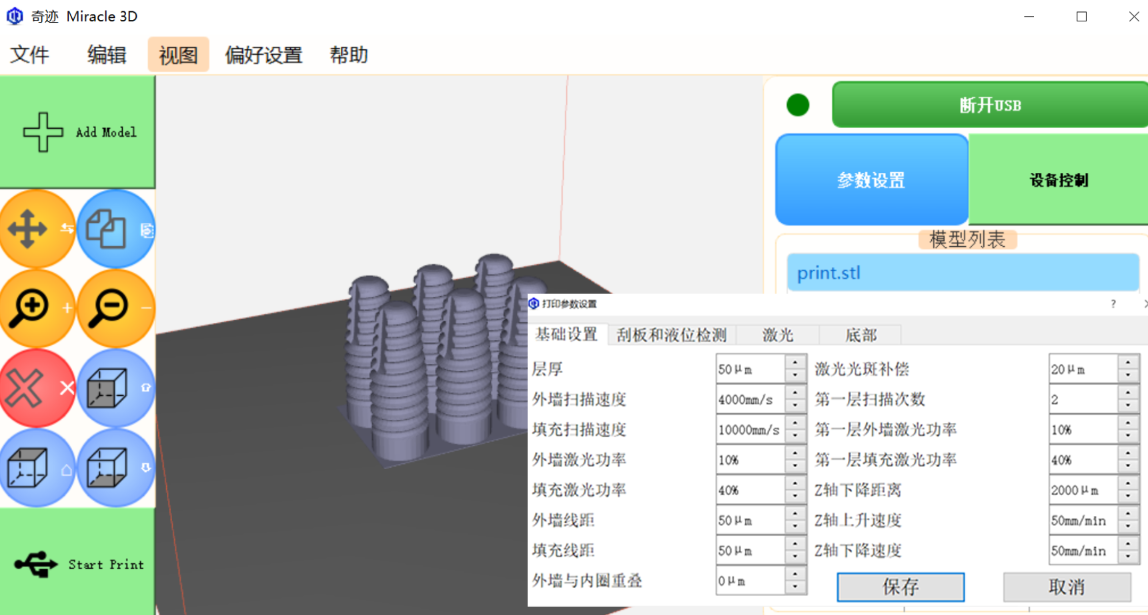Click 断开USB to disconnect
The image size is (1148, 615).
pos(989,106)
